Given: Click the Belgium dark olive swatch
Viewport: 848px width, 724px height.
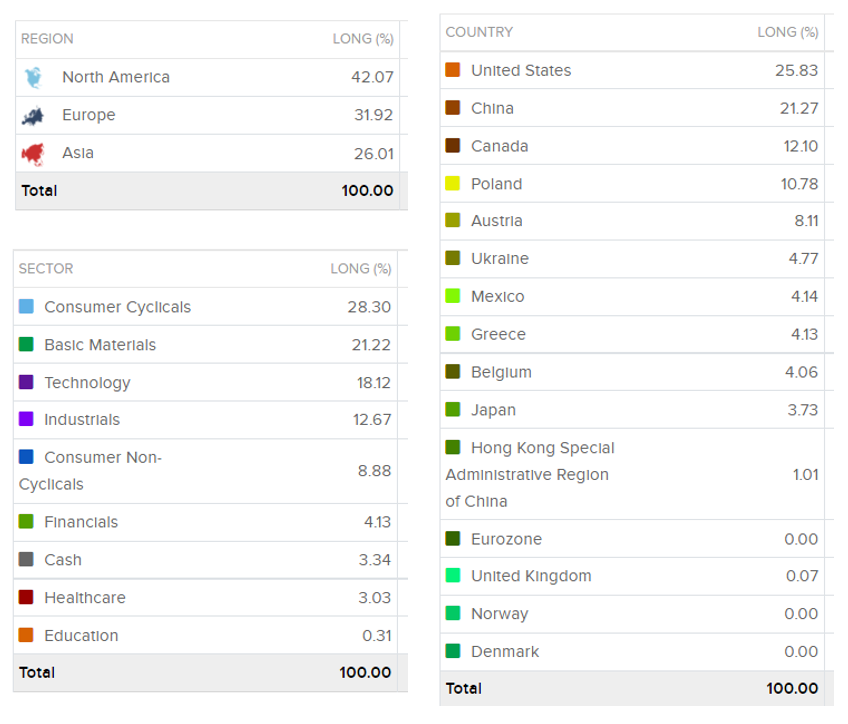Looking at the screenshot, I should point(453,371).
